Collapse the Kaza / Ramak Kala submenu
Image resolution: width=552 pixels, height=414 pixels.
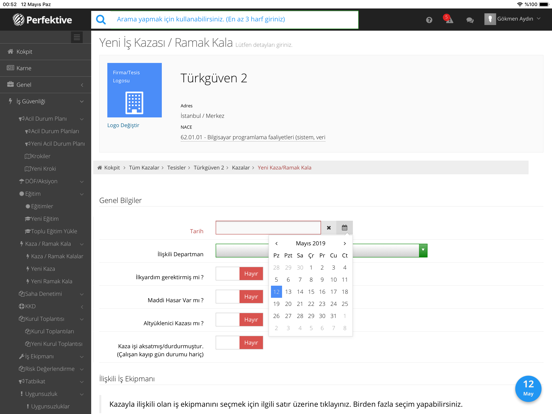click(x=51, y=244)
